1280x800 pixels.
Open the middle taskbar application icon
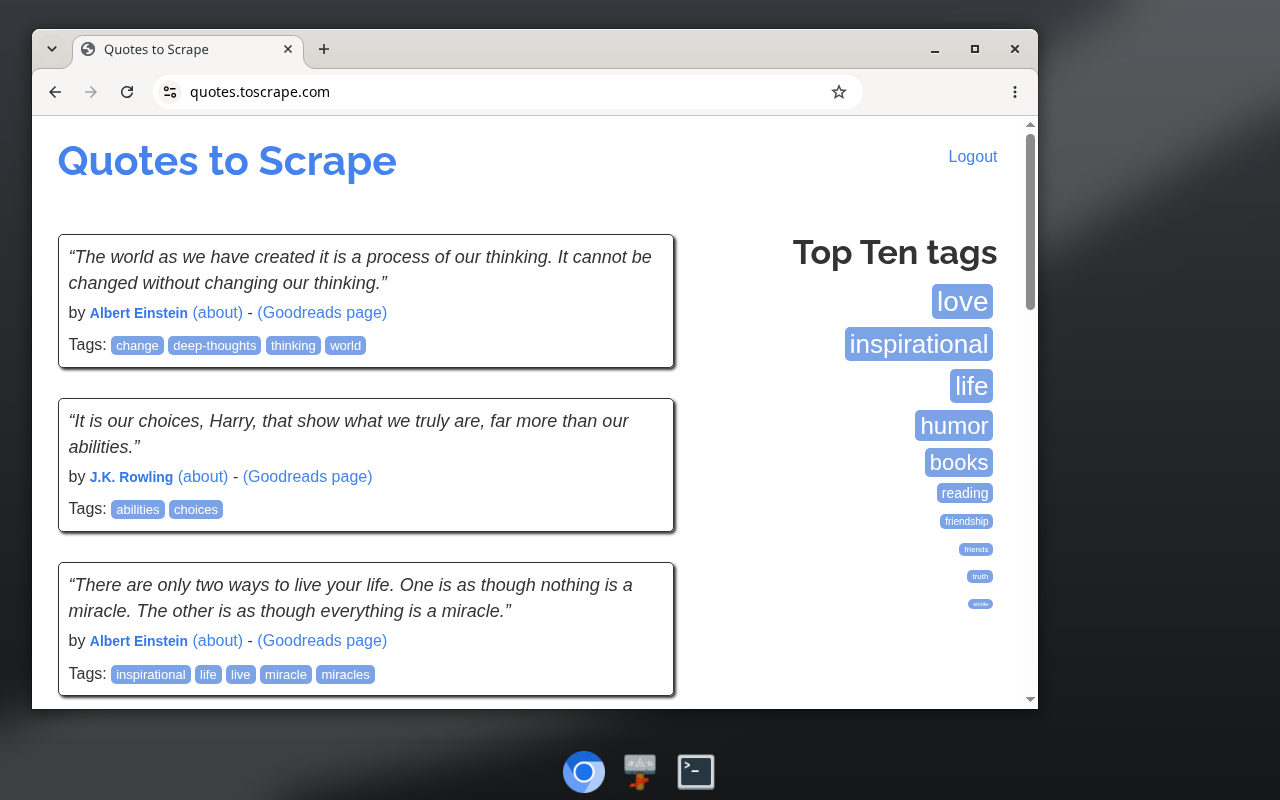click(x=640, y=772)
